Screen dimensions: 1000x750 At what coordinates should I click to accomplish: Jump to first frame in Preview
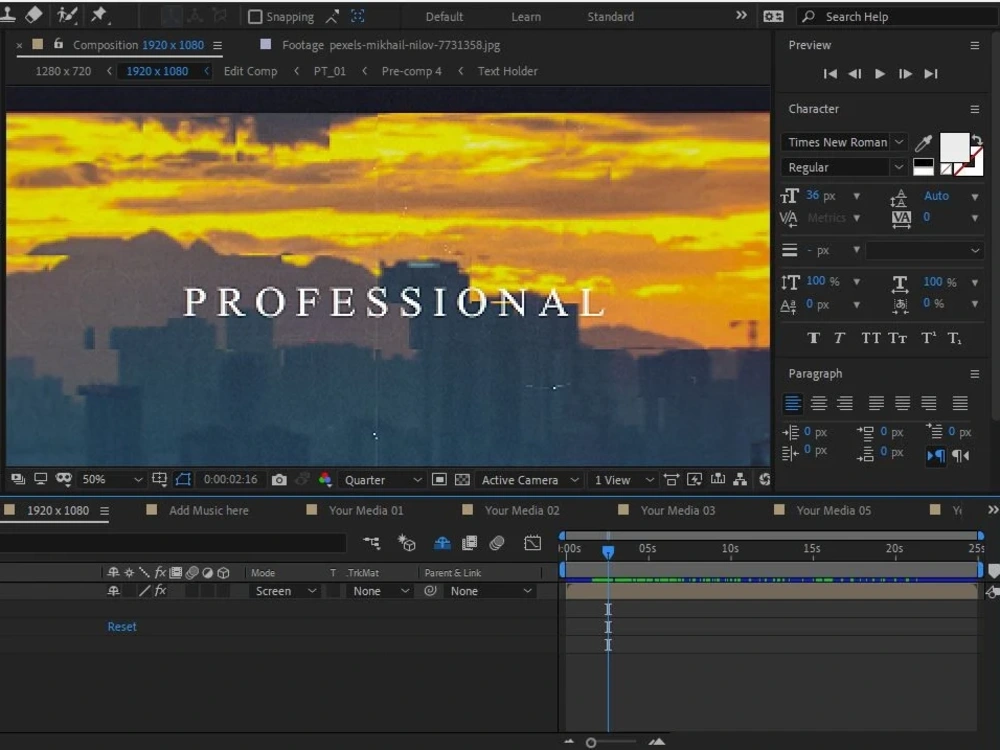pos(830,74)
